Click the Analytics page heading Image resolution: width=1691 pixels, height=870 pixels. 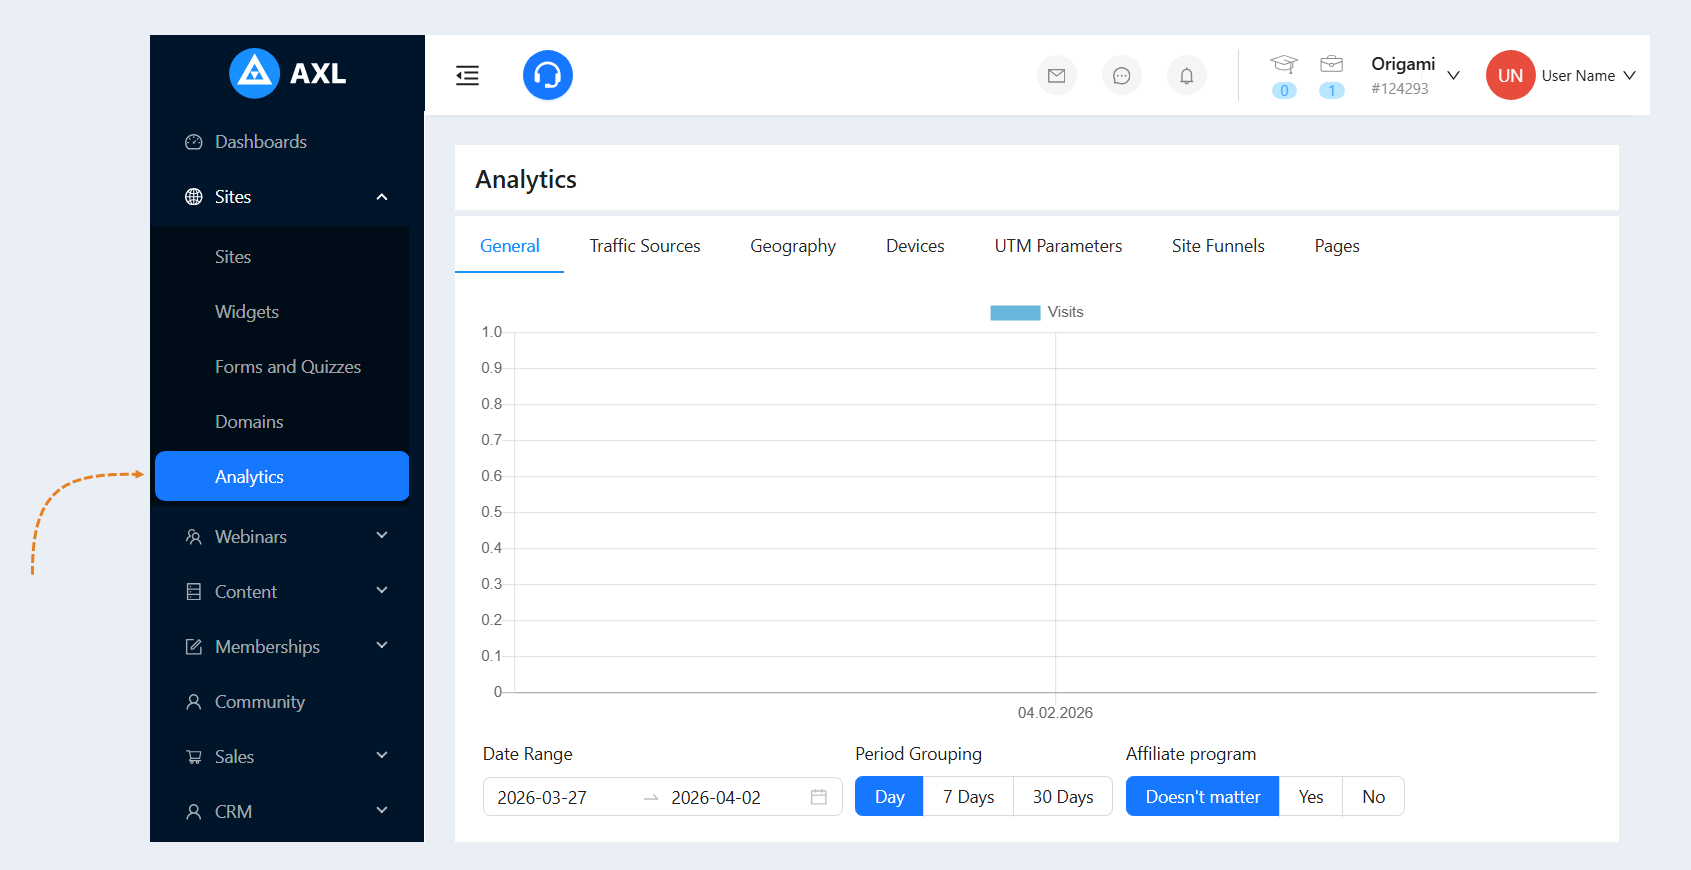click(526, 179)
